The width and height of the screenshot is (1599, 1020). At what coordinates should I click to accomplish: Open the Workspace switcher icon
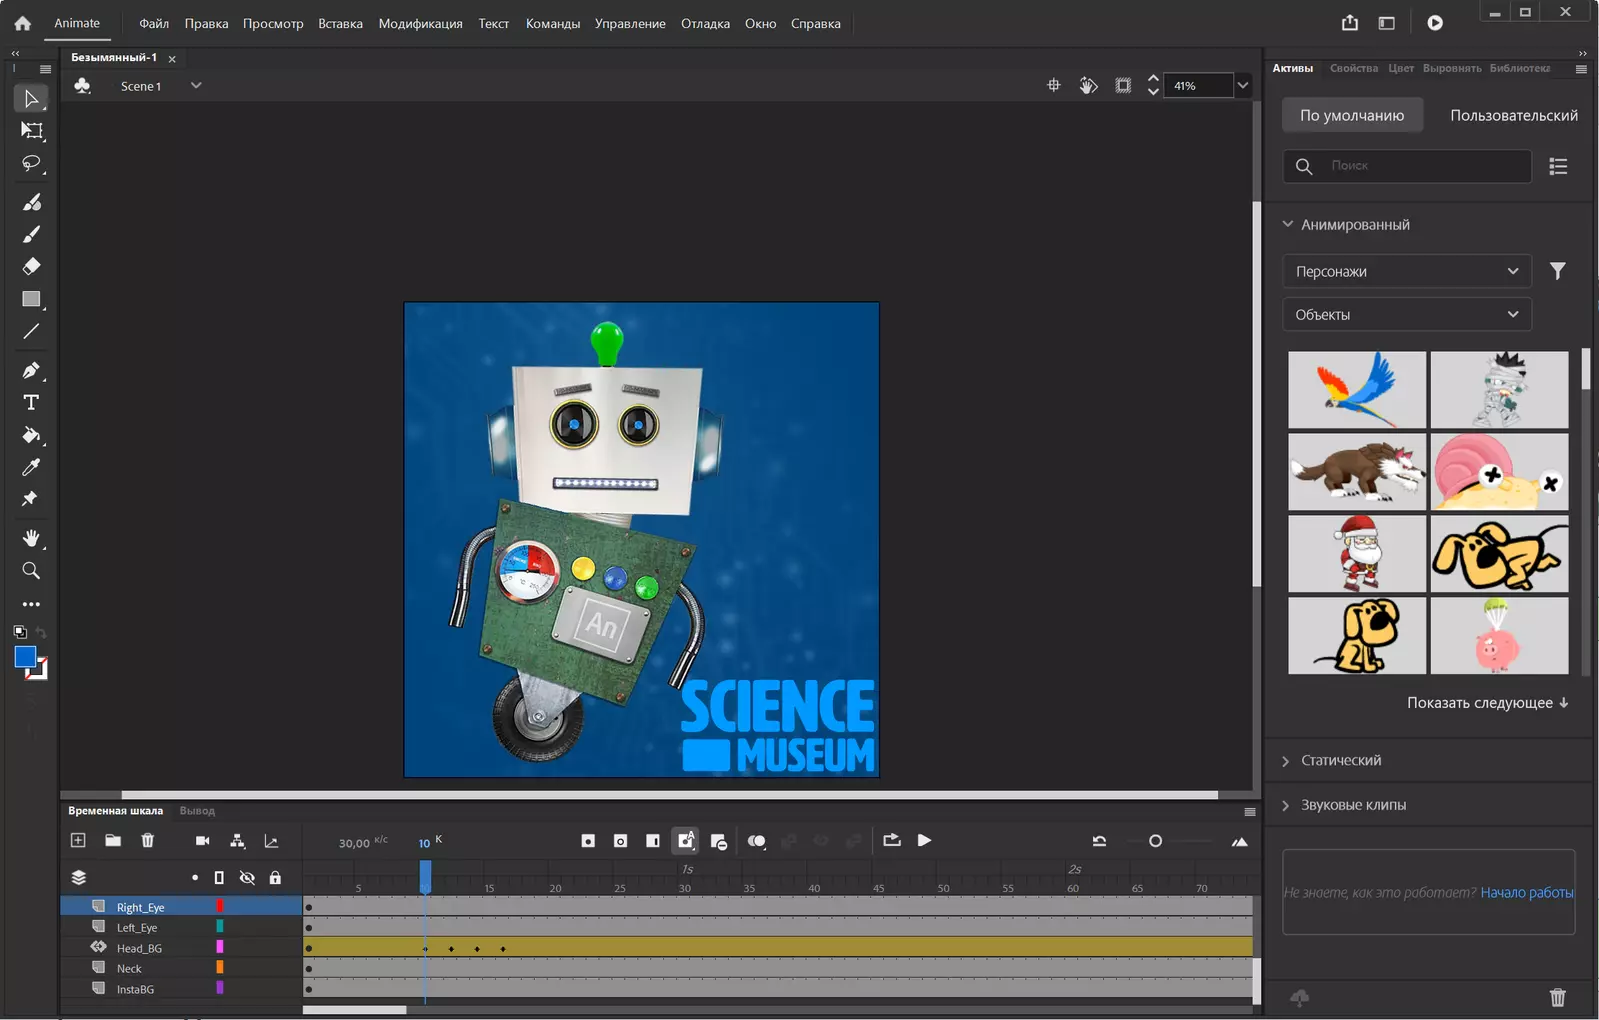pyautogui.click(x=1386, y=23)
